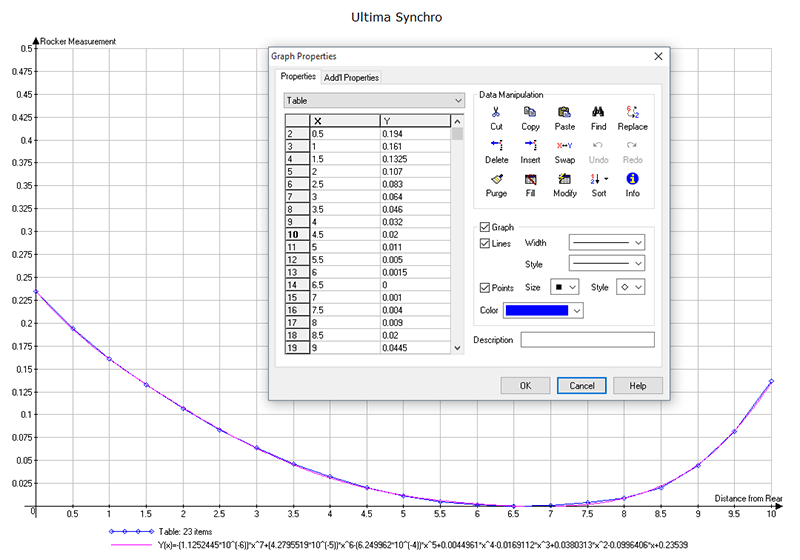800x560 pixels.
Task: Click the Y column header
Action: pos(415,121)
